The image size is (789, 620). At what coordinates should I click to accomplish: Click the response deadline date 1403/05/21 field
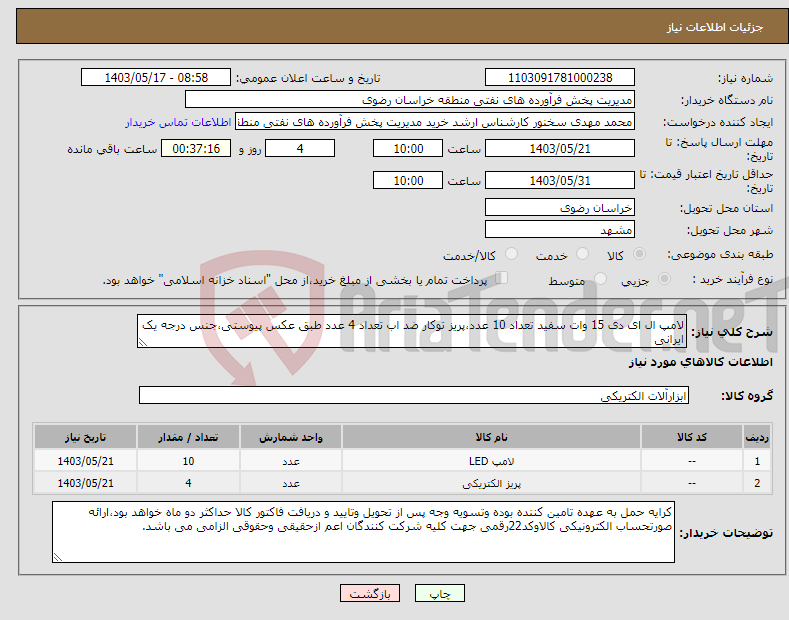point(560,148)
